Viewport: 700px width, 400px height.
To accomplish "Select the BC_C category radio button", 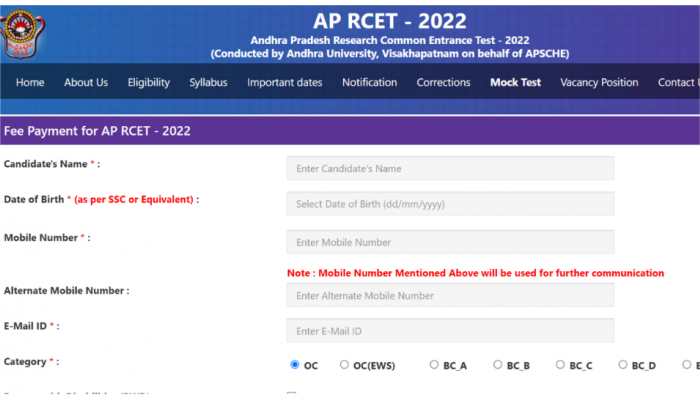I will coord(560,365).
